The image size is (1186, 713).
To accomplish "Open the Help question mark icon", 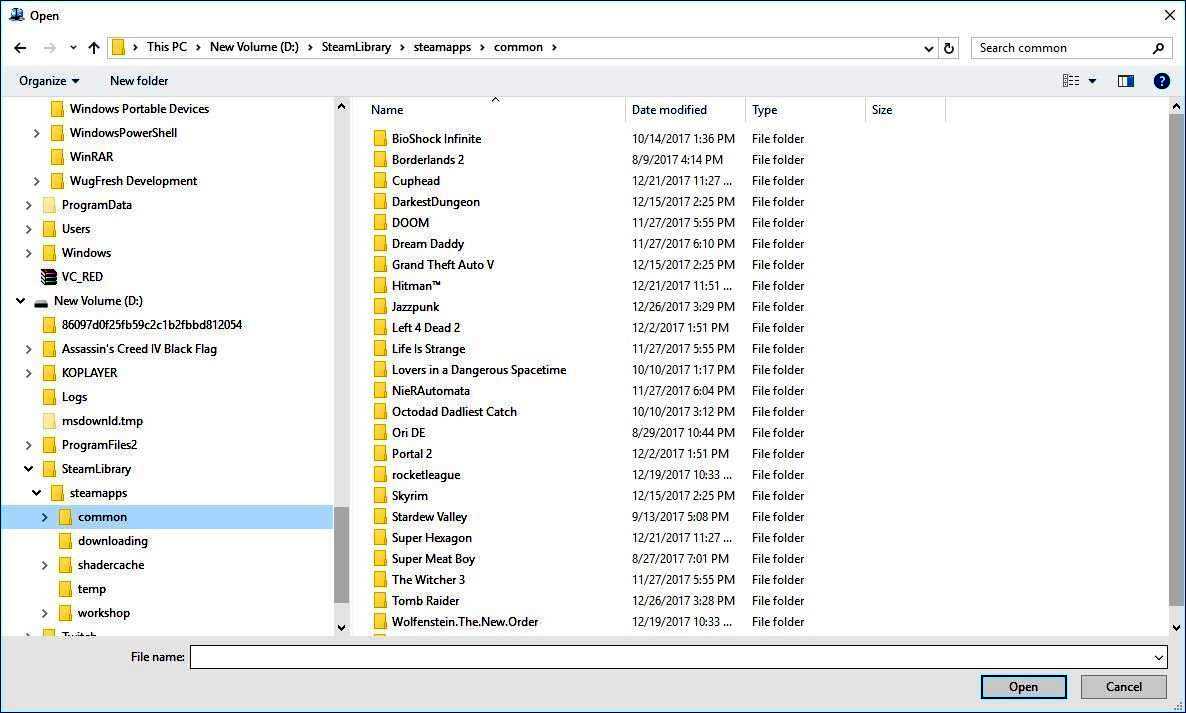I will pyautogui.click(x=1161, y=81).
